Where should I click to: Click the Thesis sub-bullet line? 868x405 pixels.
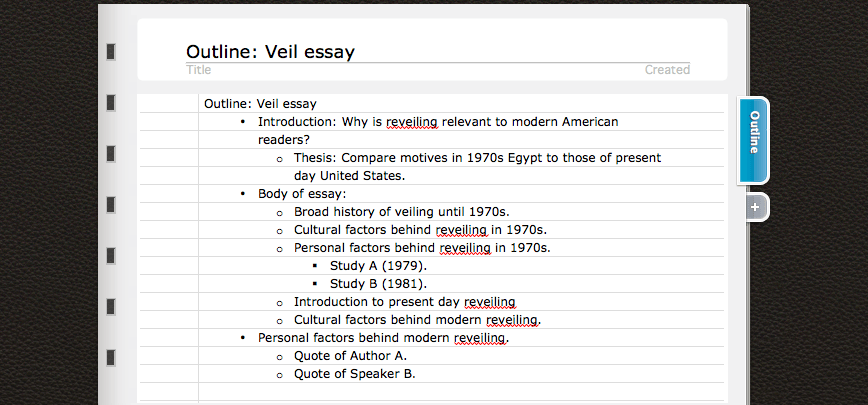[x=477, y=167]
